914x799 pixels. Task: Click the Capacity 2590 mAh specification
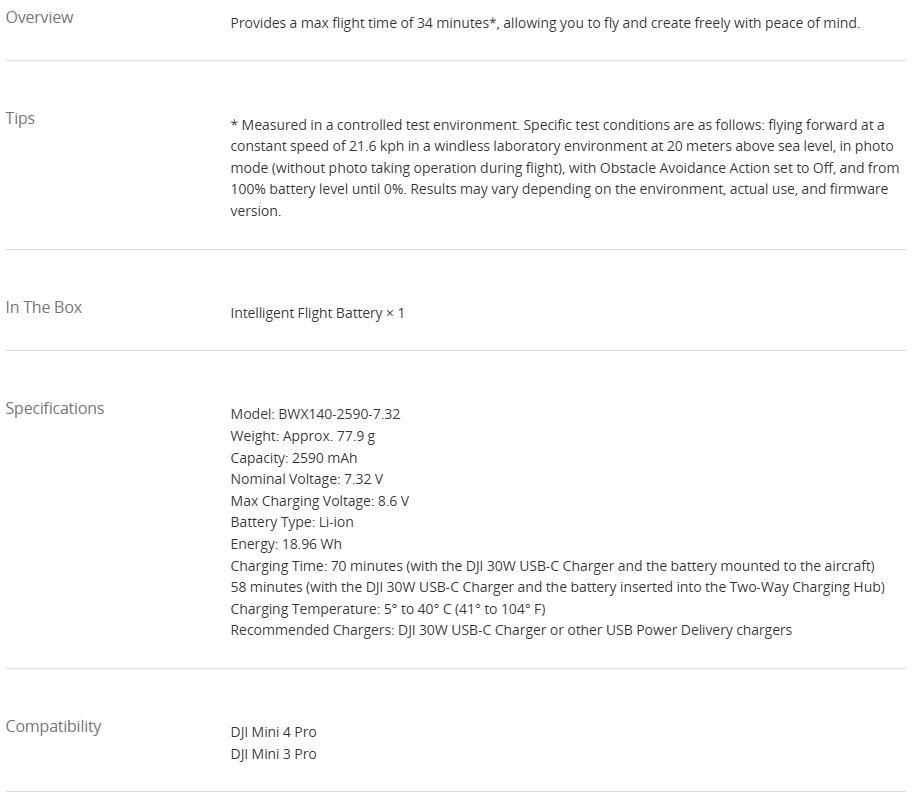pos(293,458)
